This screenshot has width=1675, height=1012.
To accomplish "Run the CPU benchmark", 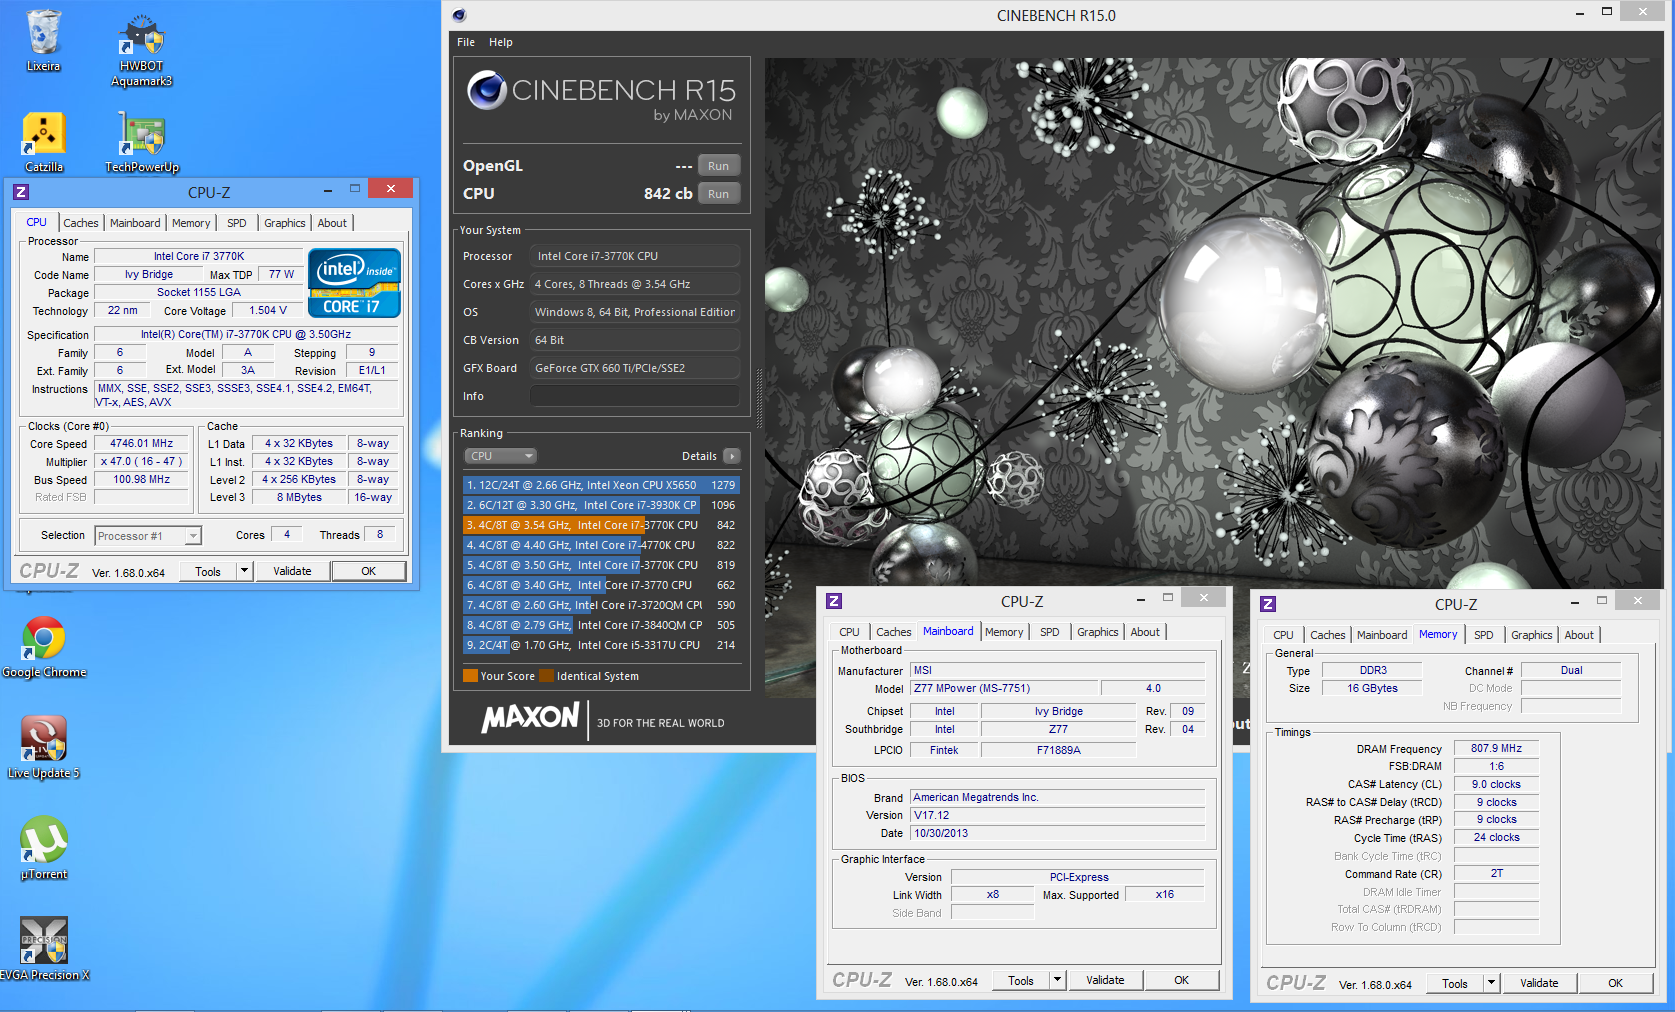I will tap(719, 194).
